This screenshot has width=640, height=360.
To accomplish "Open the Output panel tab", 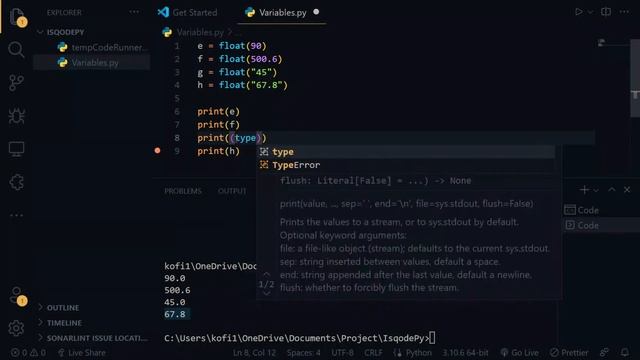I will [x=232, y=191].
